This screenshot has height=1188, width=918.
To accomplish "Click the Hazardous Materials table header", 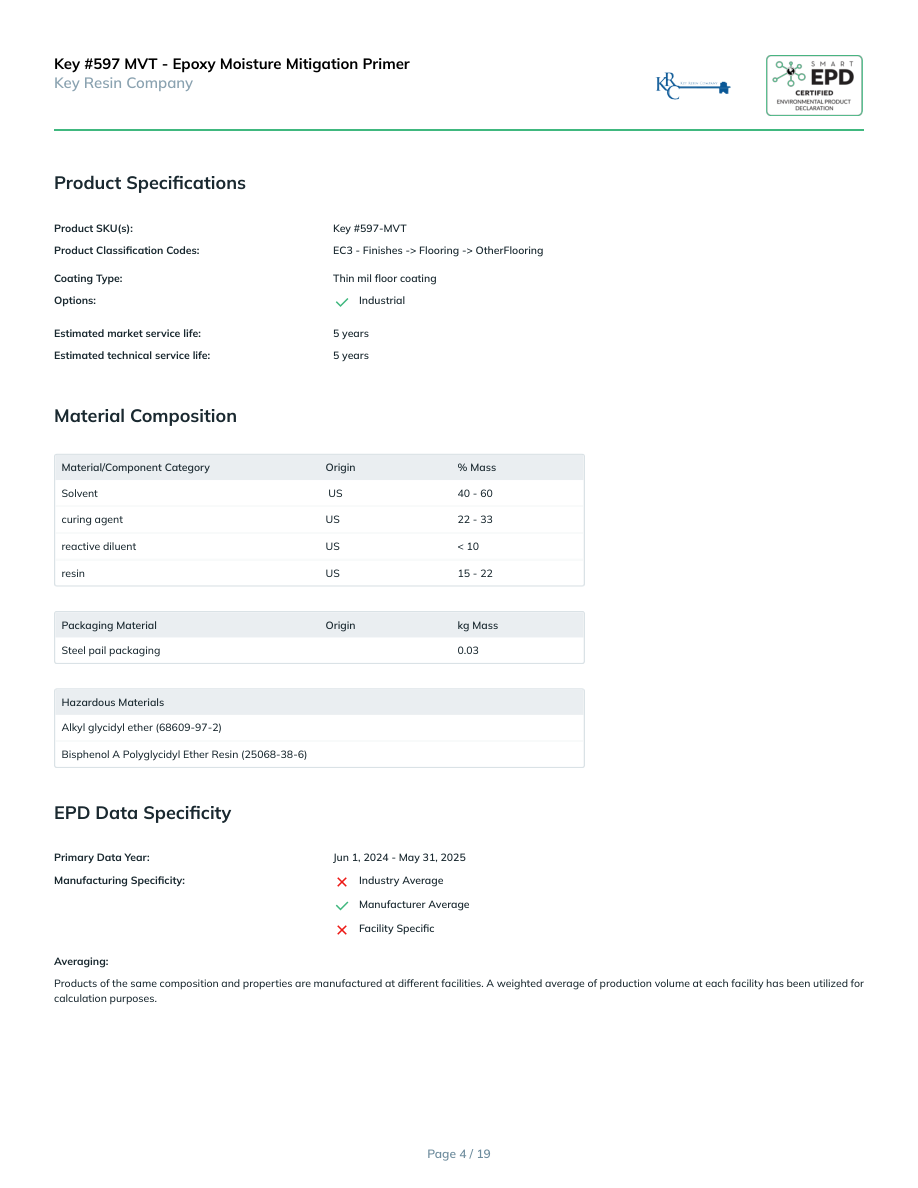I will (x=113, y=703).
